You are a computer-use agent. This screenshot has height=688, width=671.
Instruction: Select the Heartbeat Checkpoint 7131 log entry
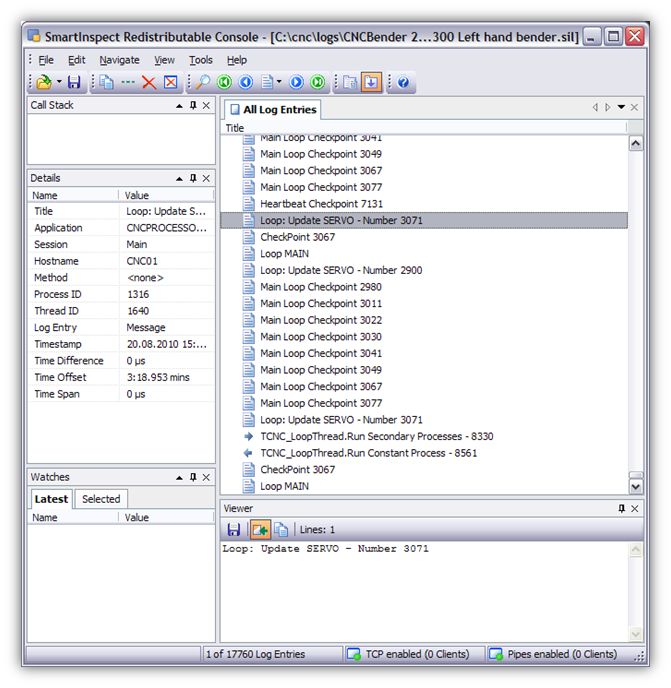click(x=321, y=203)
